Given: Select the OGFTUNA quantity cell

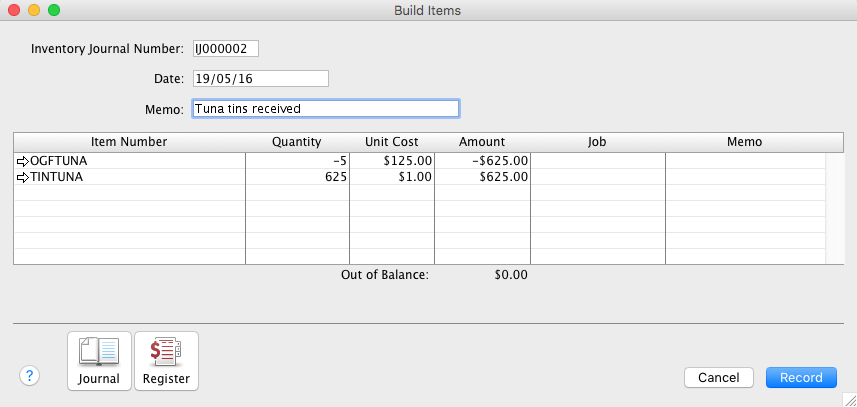Looking at the screenshot, I should click(297, 160).
